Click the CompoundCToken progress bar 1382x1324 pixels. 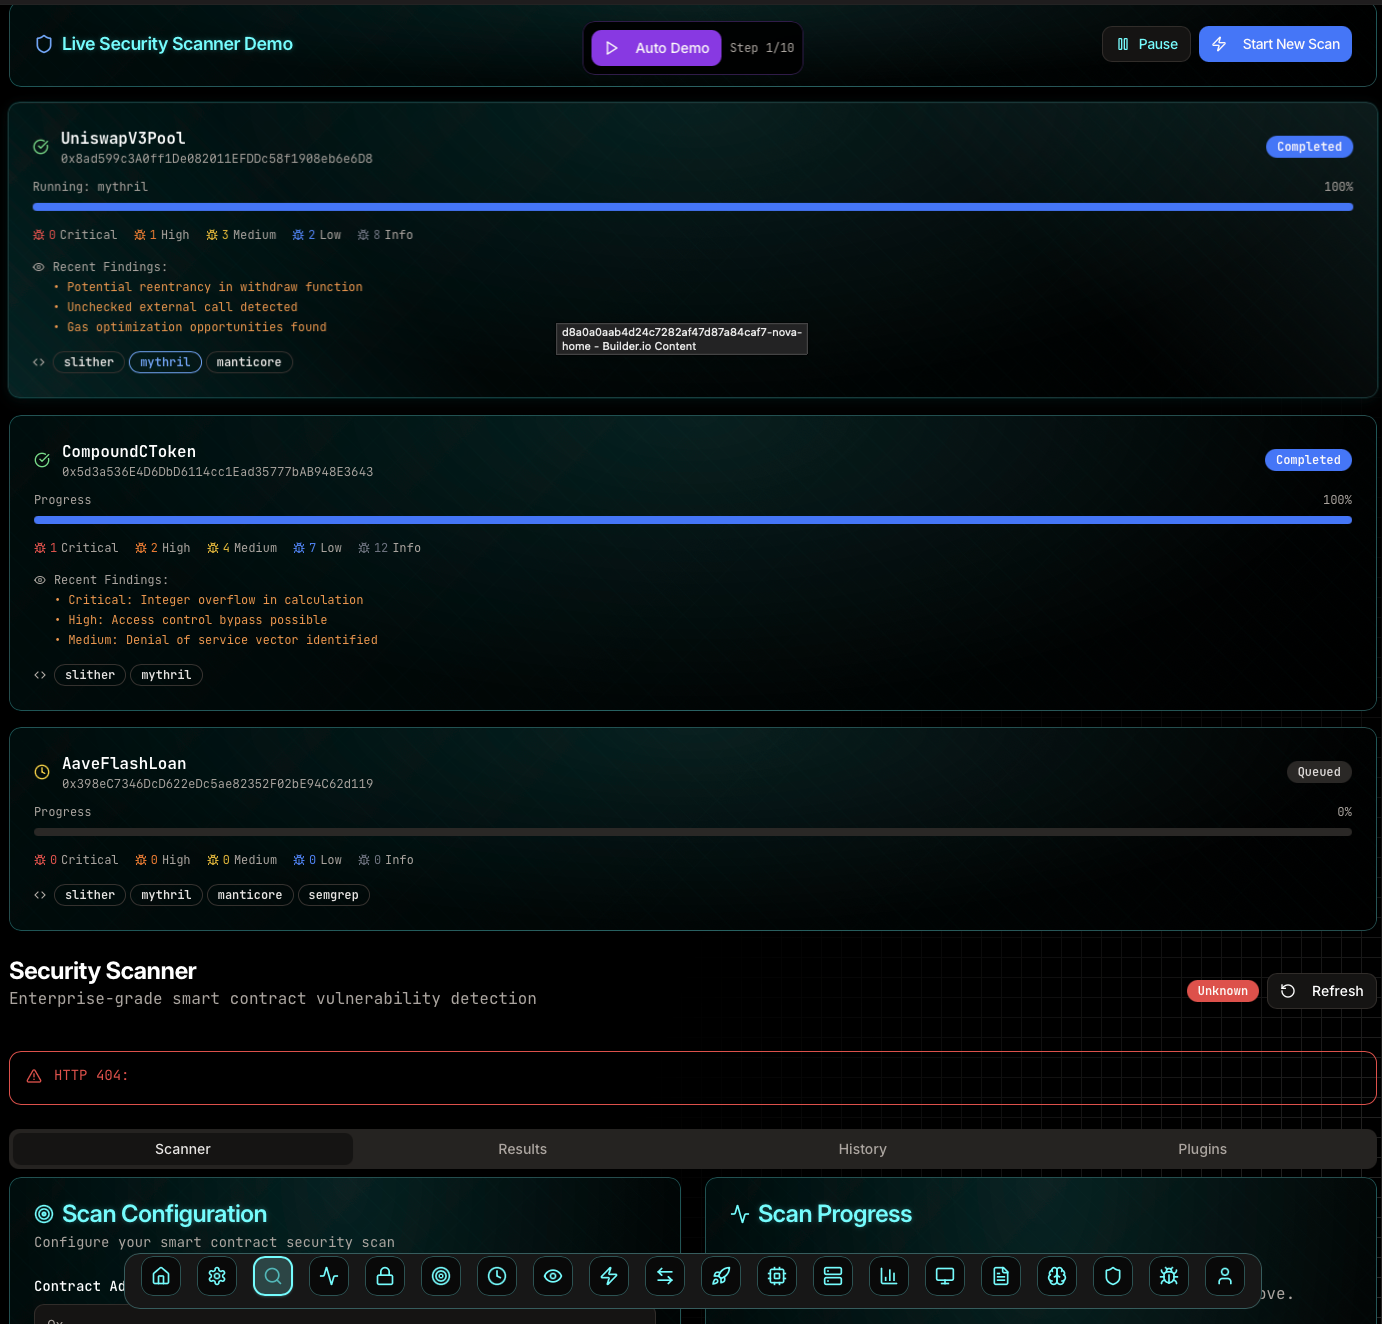coord(692,520)
